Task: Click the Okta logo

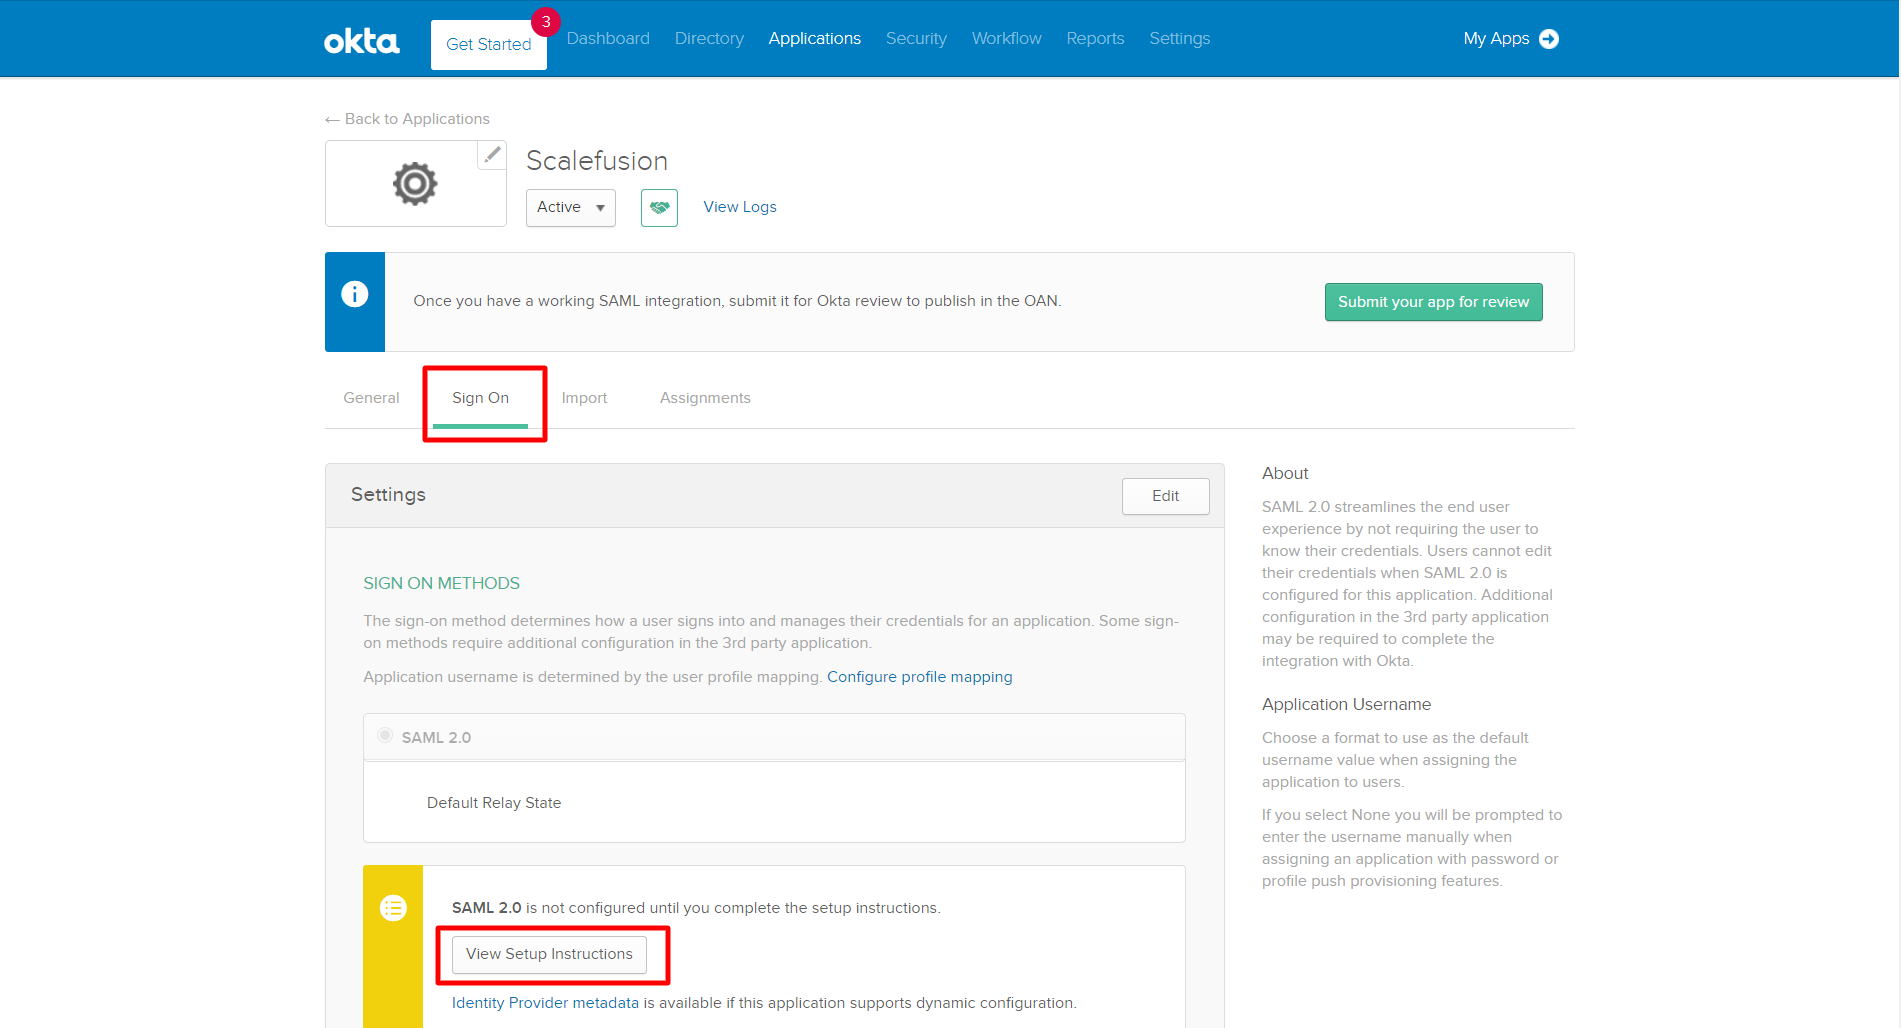Action: pos(361,41)
